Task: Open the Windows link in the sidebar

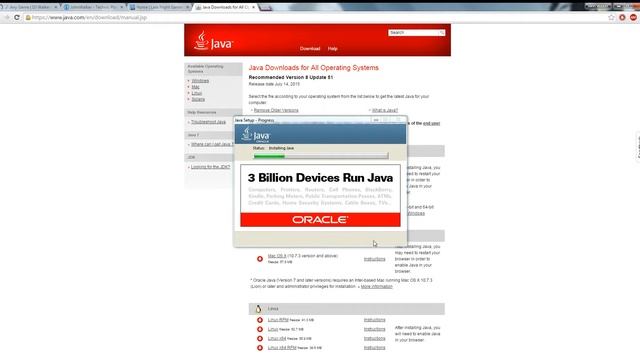Action: pyautogui.click(x=200, y=81)
